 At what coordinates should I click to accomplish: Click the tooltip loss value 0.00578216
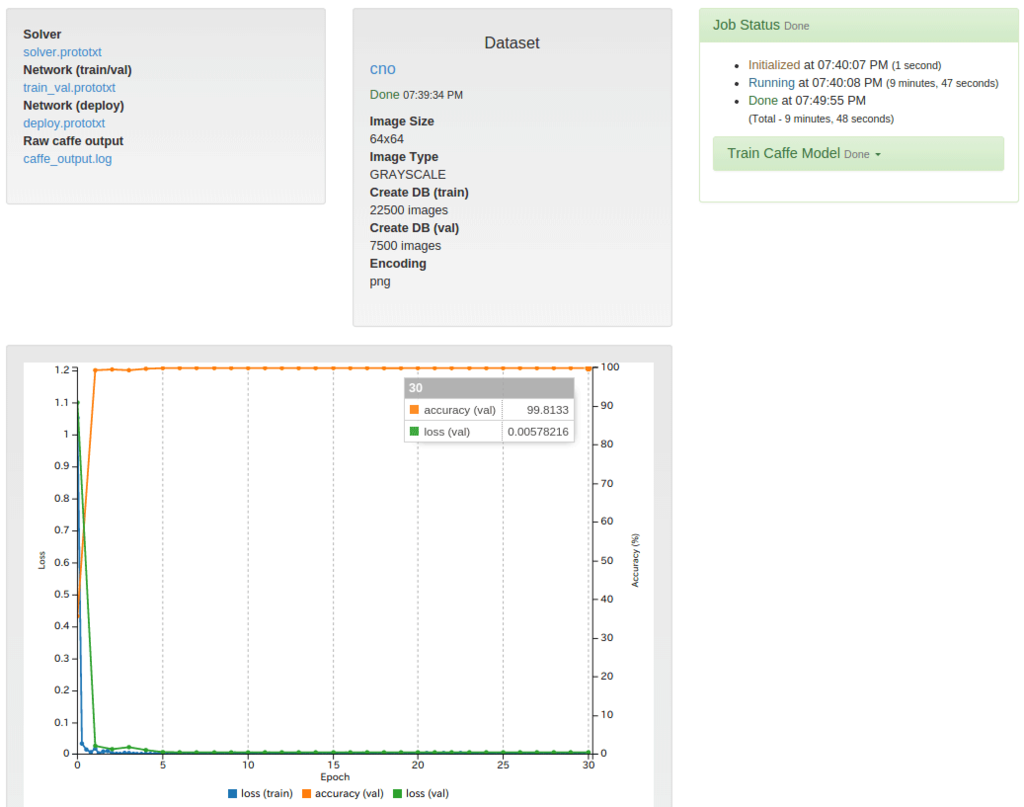click(537, 432)
